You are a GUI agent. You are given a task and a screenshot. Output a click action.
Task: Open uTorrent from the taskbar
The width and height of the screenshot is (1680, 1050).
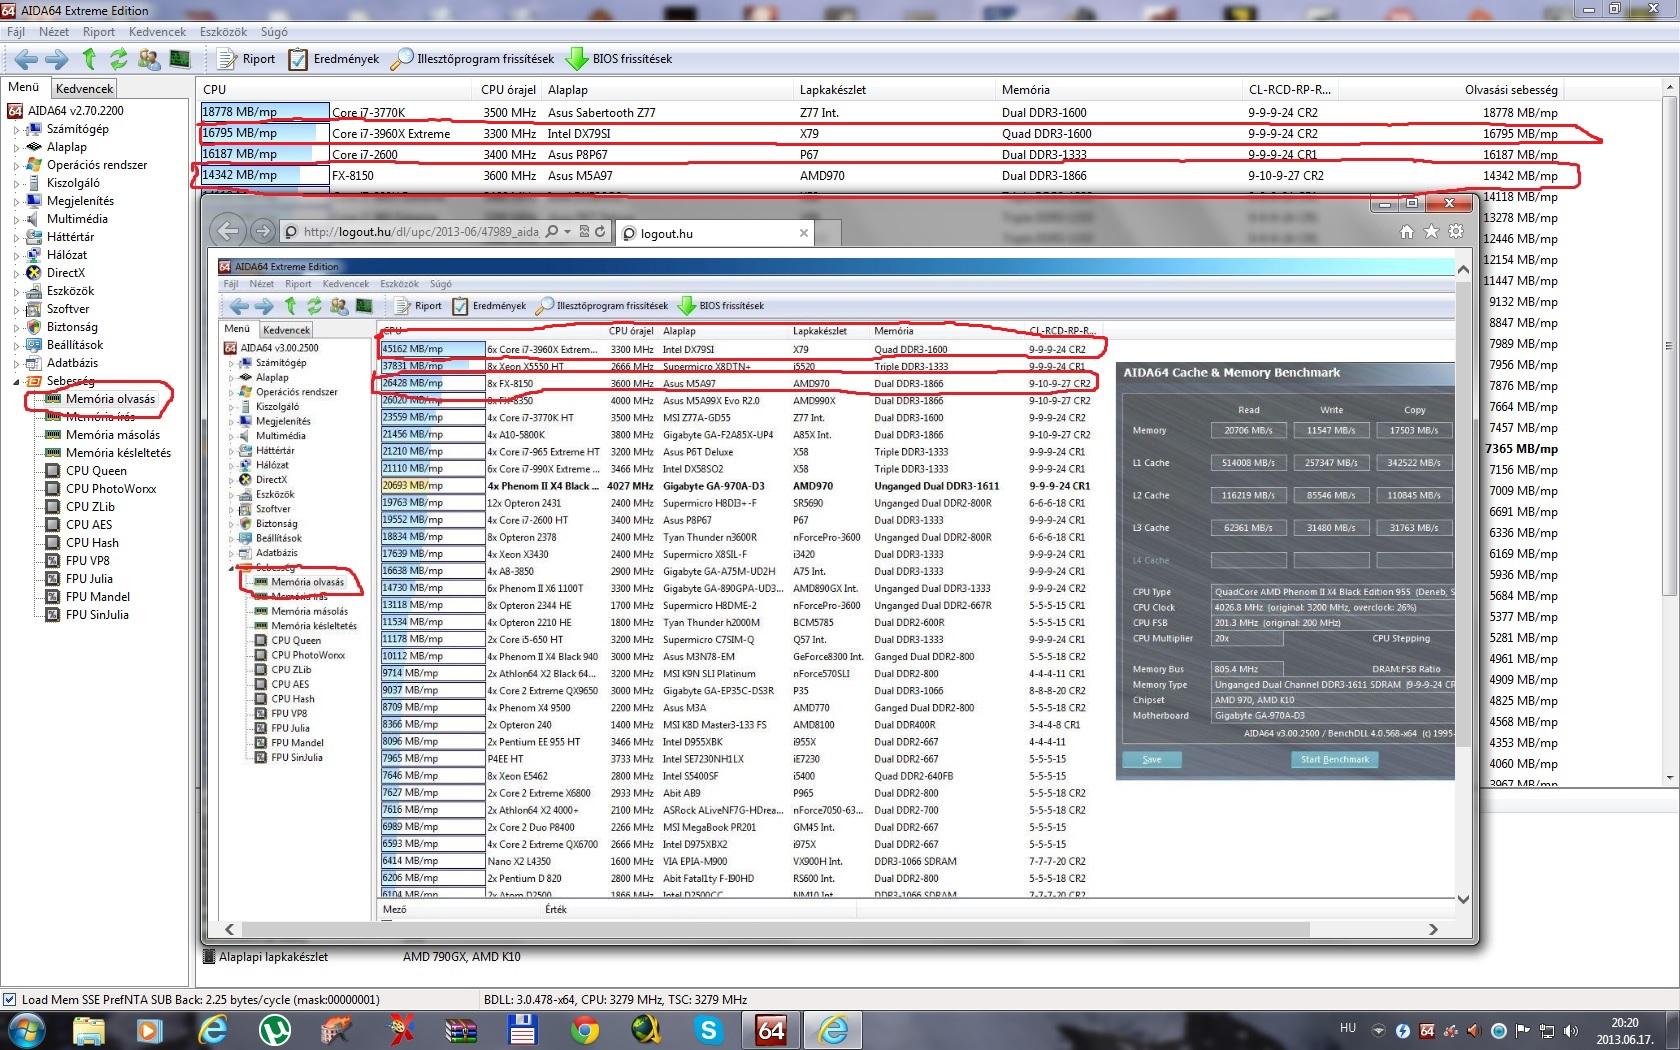(274, 1029)
